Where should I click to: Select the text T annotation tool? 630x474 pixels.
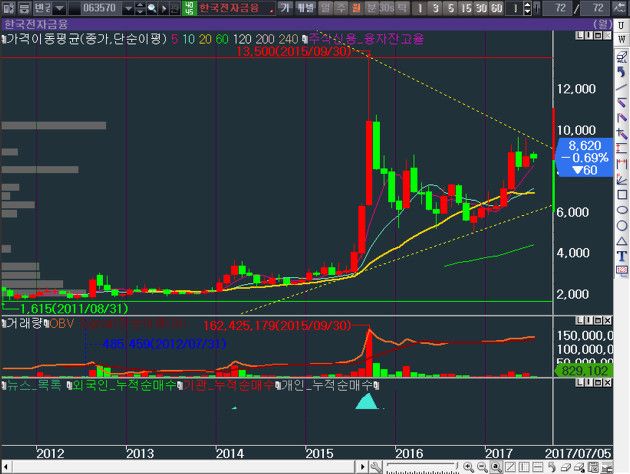coord(622,256)
